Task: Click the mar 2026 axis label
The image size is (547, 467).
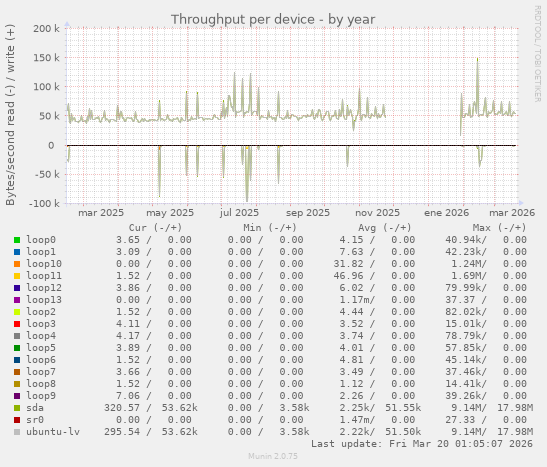Action: click(512, 213)
